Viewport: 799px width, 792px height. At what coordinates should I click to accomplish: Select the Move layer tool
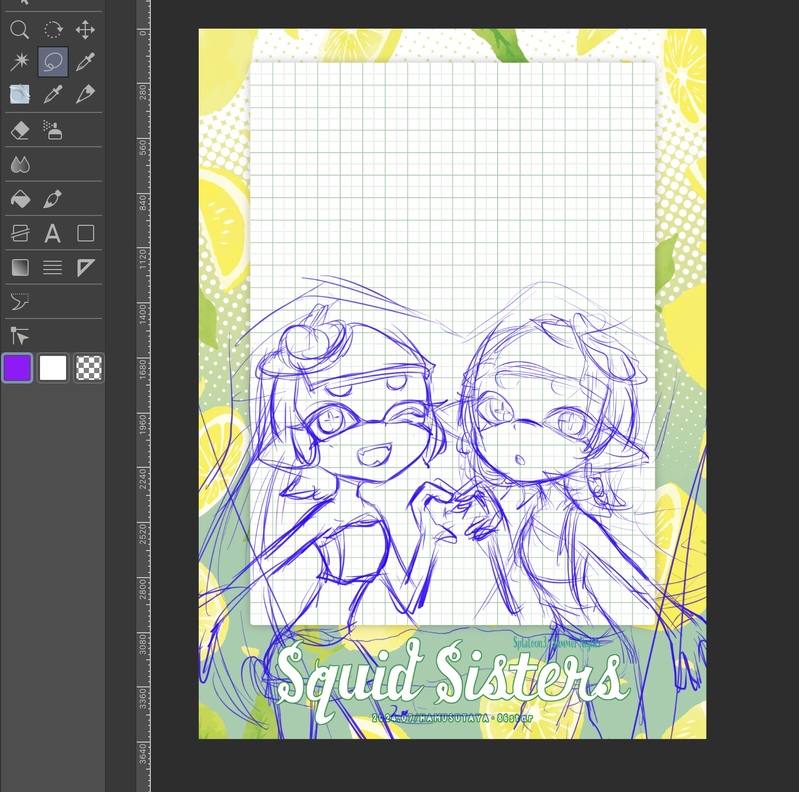85,30
